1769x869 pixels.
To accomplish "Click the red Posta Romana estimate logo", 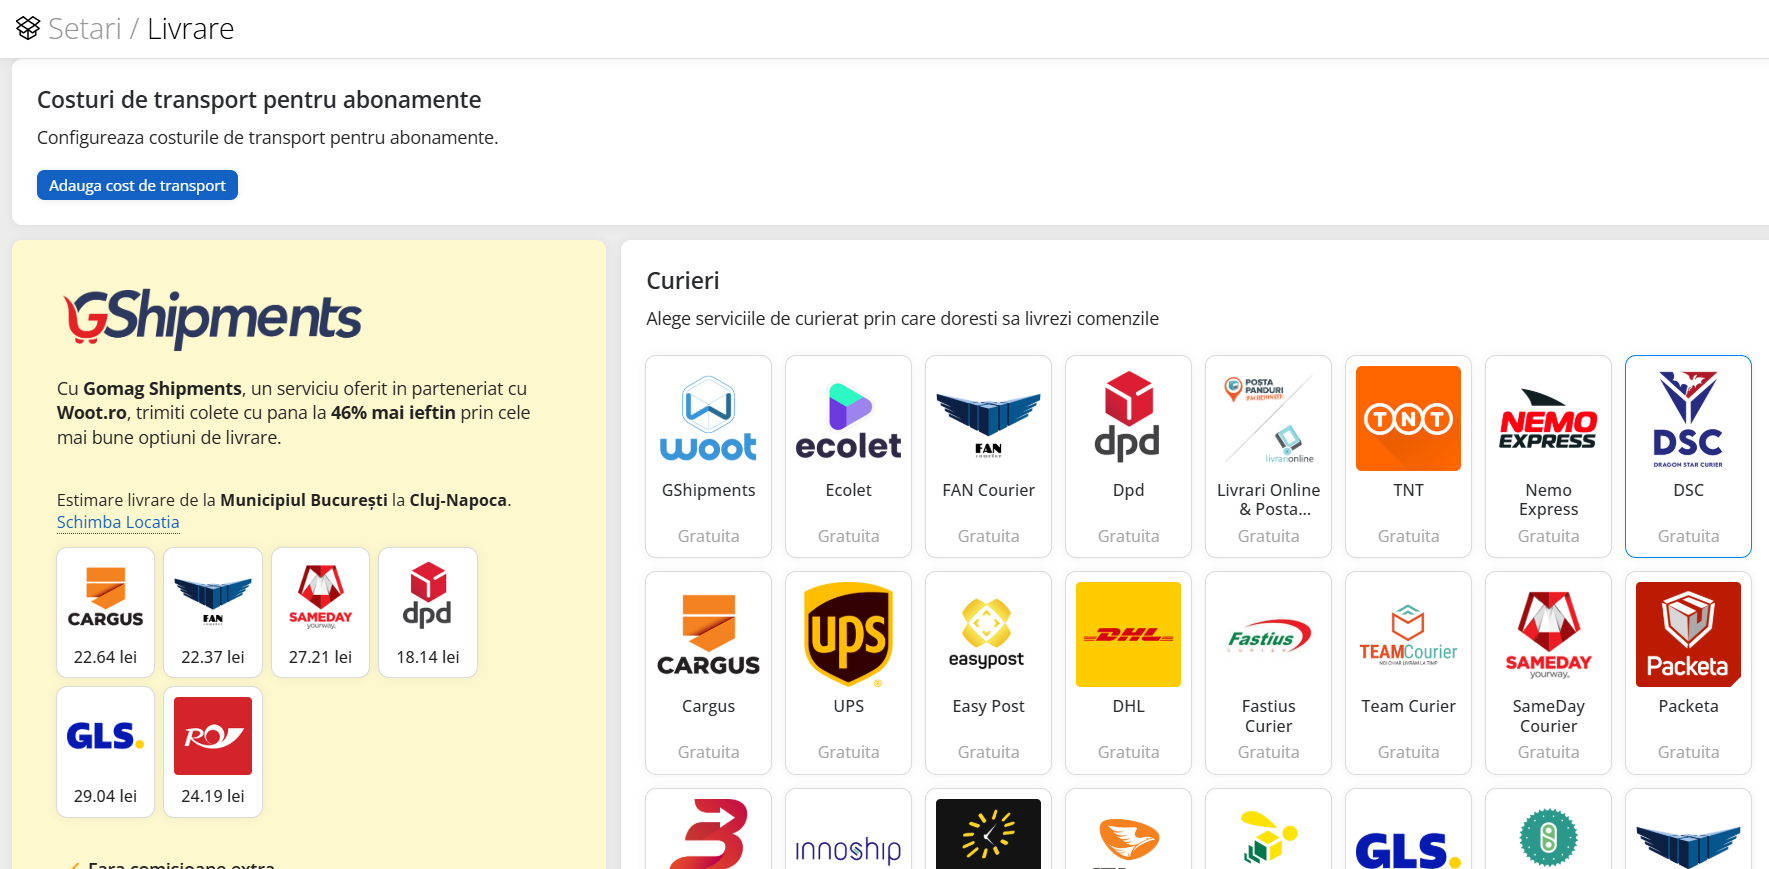I will click(x=213, y=736).
